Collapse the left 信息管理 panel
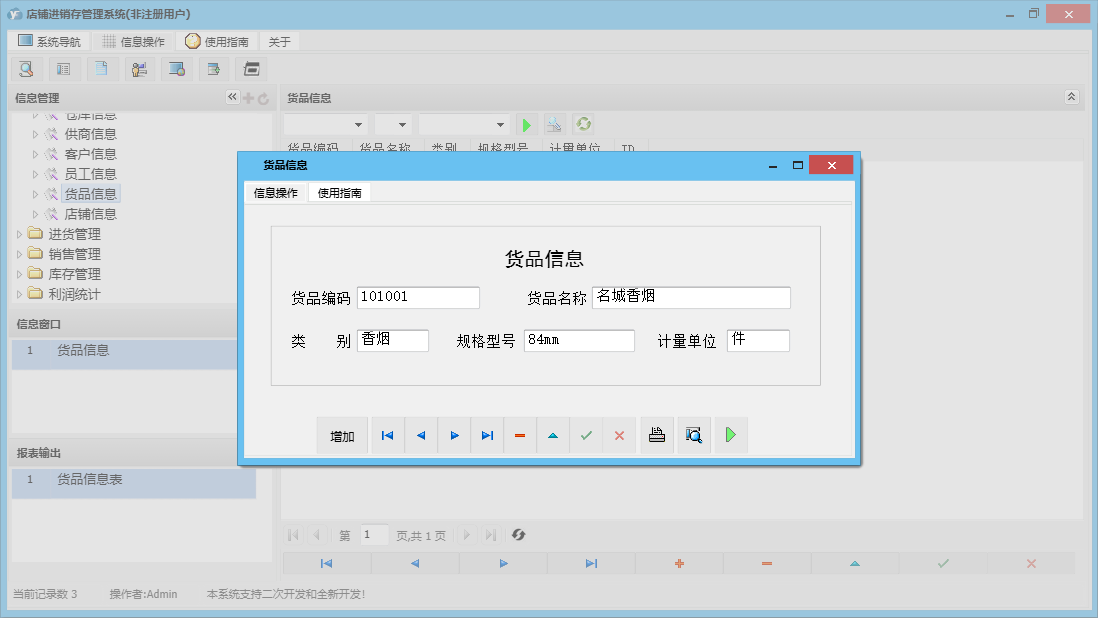The height and width of the screenshot is (618, 1098). coord(231,97)
